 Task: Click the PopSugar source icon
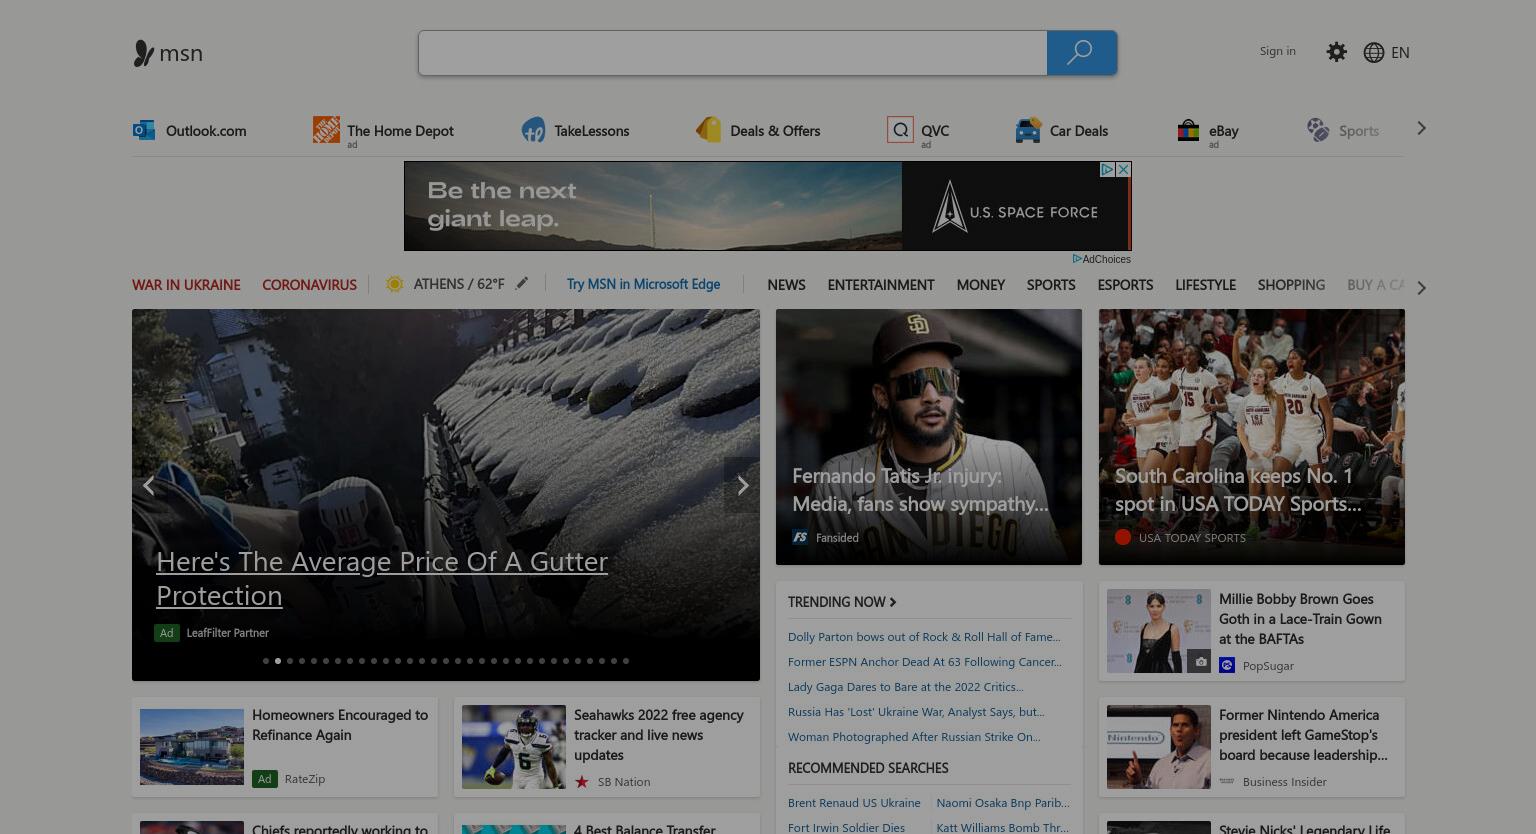click(x=1227, y=665)
